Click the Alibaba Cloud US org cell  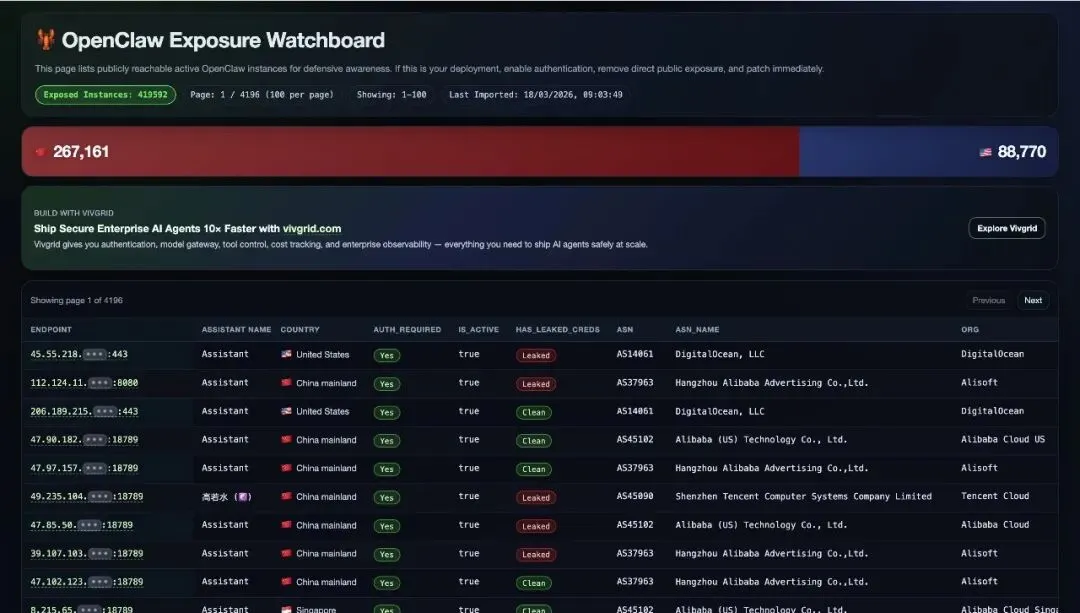point(1003,439)
